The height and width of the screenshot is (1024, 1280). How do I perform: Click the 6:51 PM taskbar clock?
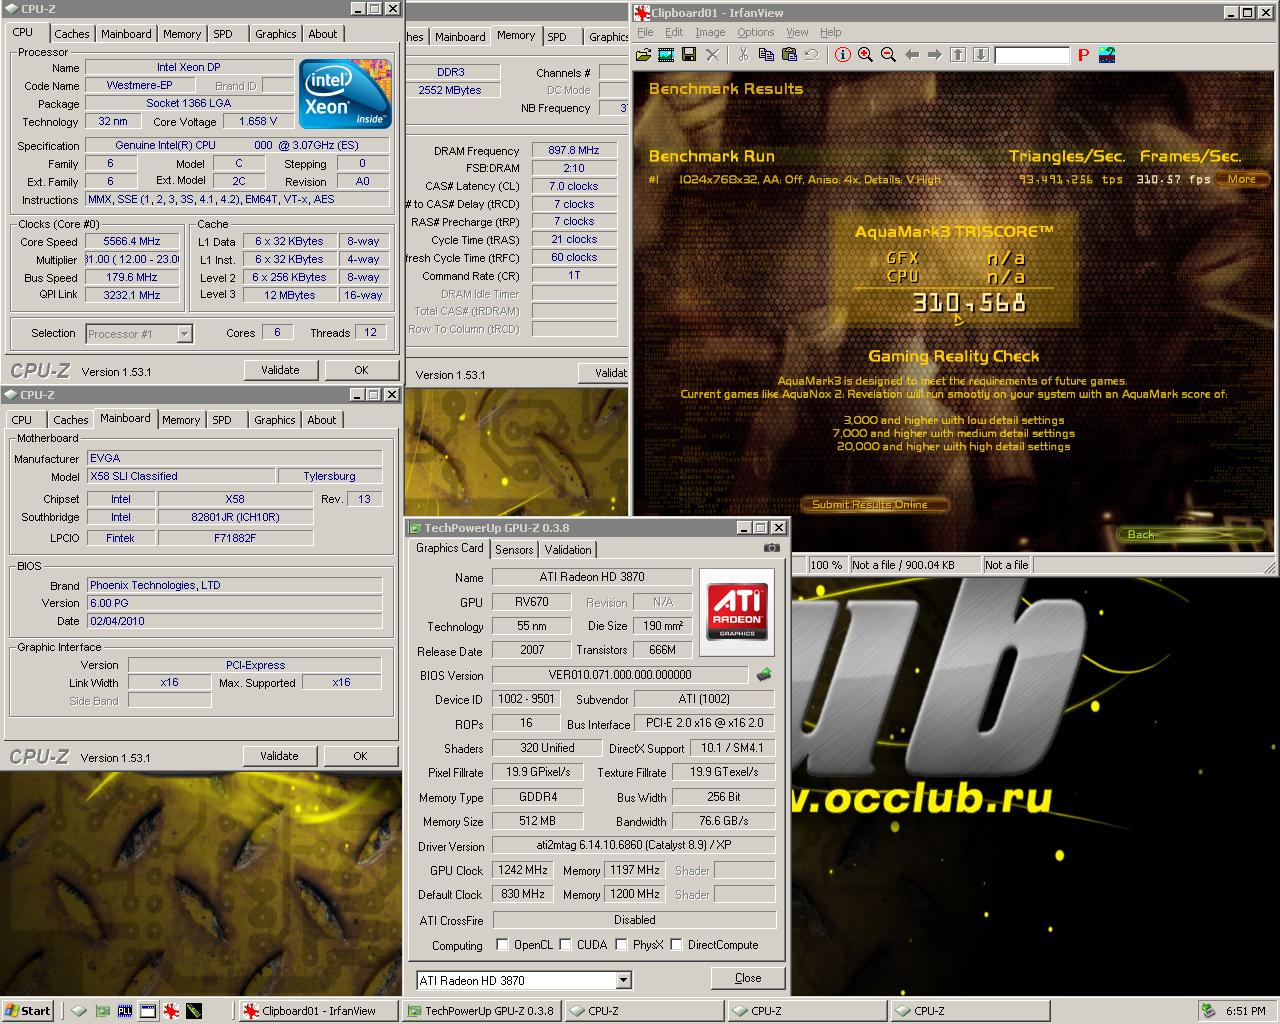(1246, 1011)
